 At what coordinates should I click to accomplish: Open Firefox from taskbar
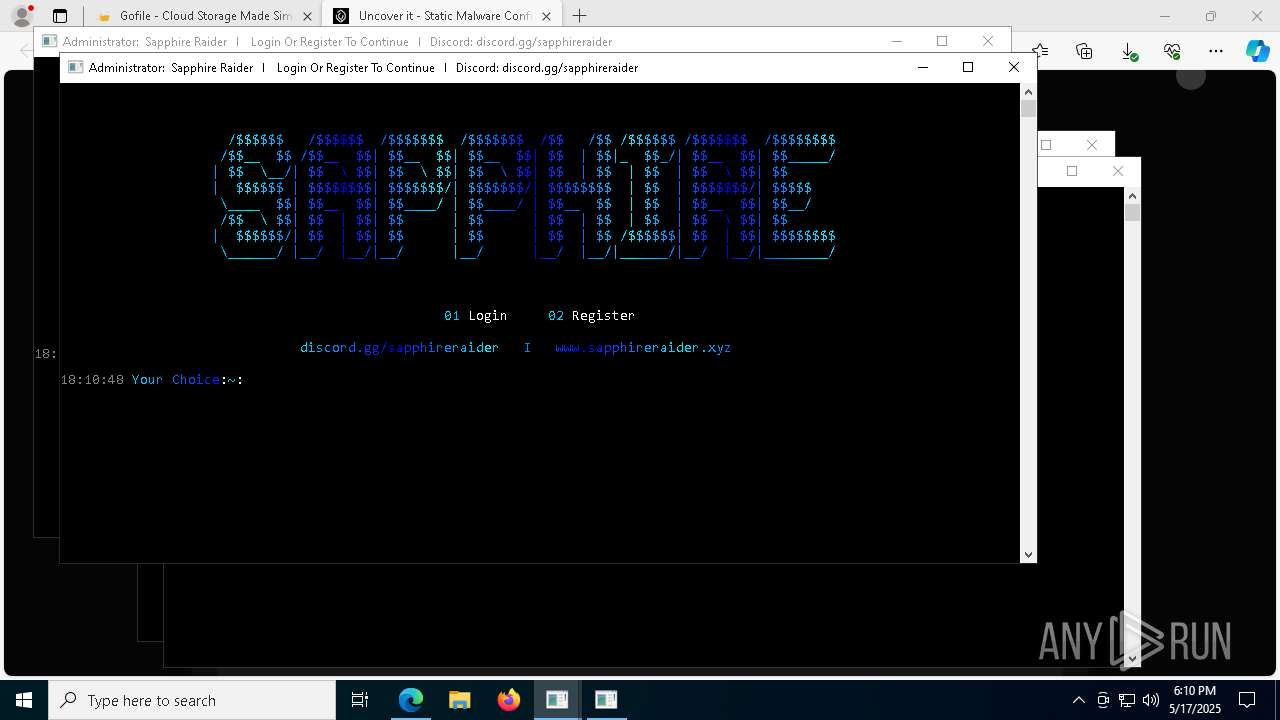click(x=509, y=700)
